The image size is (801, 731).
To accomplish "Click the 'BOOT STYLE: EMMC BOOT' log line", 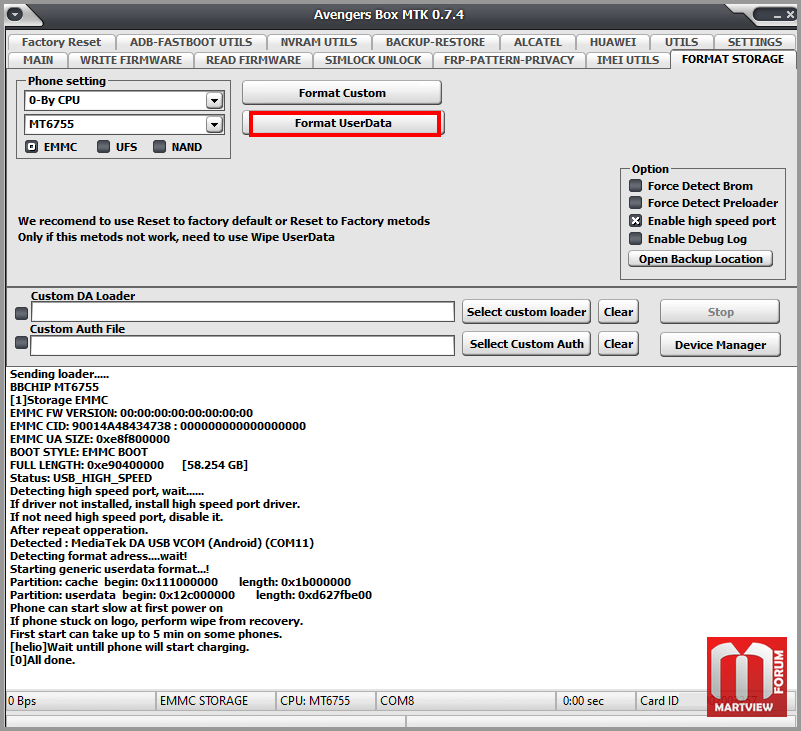I will point(79,452).
